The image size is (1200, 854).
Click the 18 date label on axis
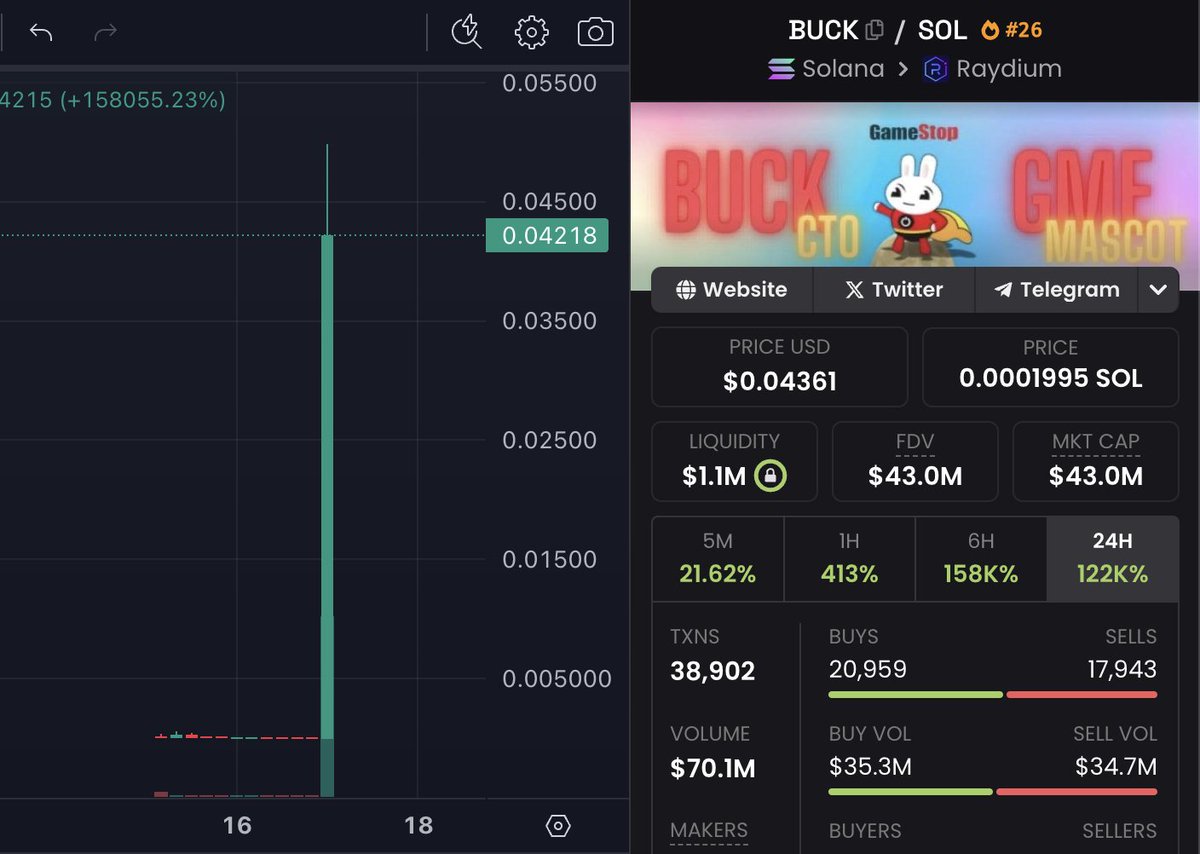(x=418, y=825)
